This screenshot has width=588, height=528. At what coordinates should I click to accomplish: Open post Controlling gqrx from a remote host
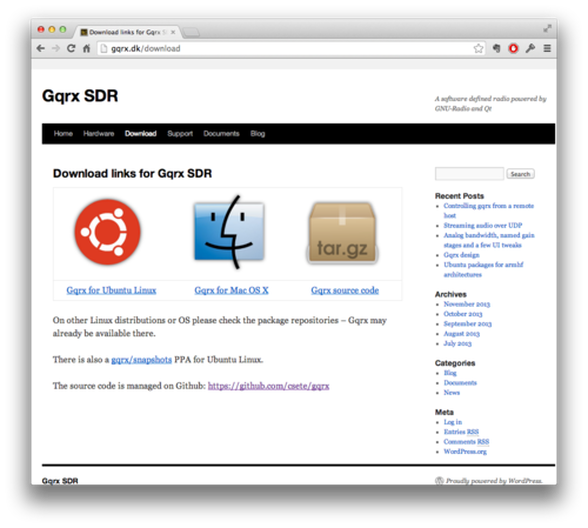[x=489, y=211]
